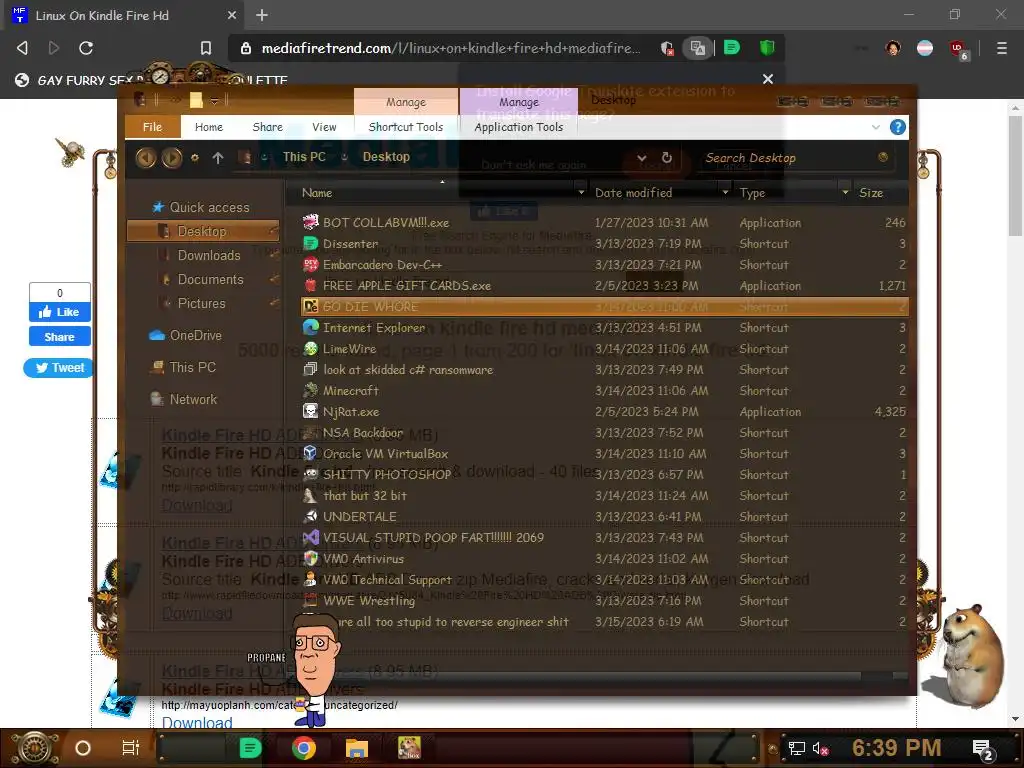Viewport: 1024px width, 768px height.
Task: Open the File tab in Explorer ribbon
Action: pyautogui.click(x=152, y=127)
